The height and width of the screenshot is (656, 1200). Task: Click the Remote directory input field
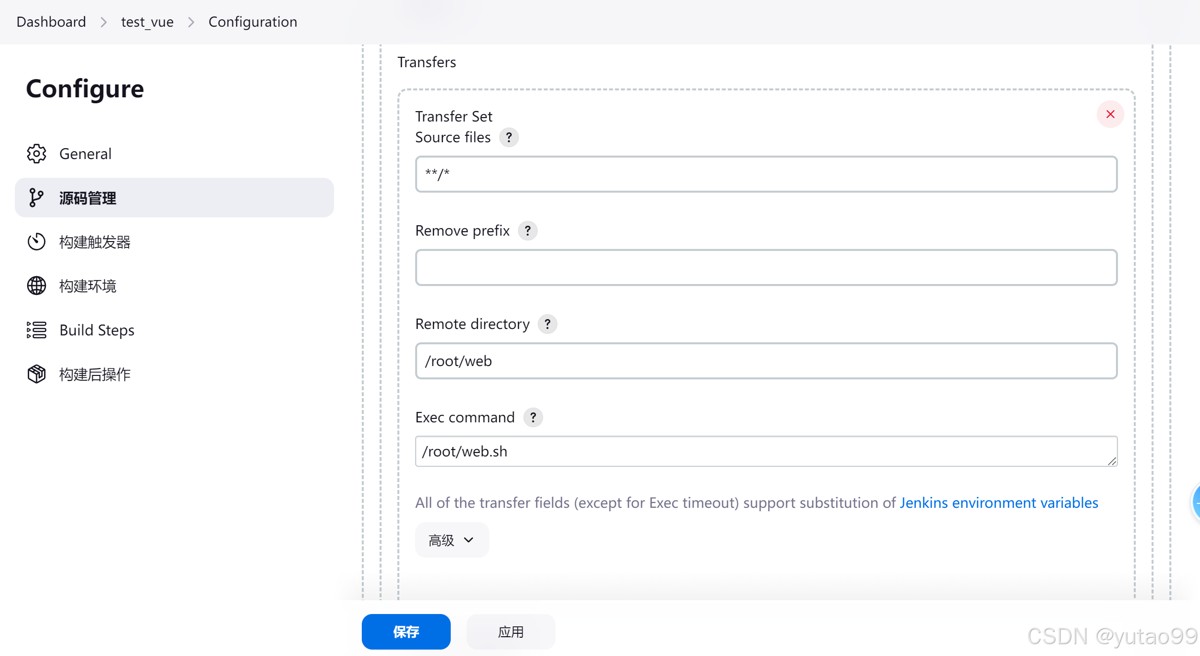[765, 361]
